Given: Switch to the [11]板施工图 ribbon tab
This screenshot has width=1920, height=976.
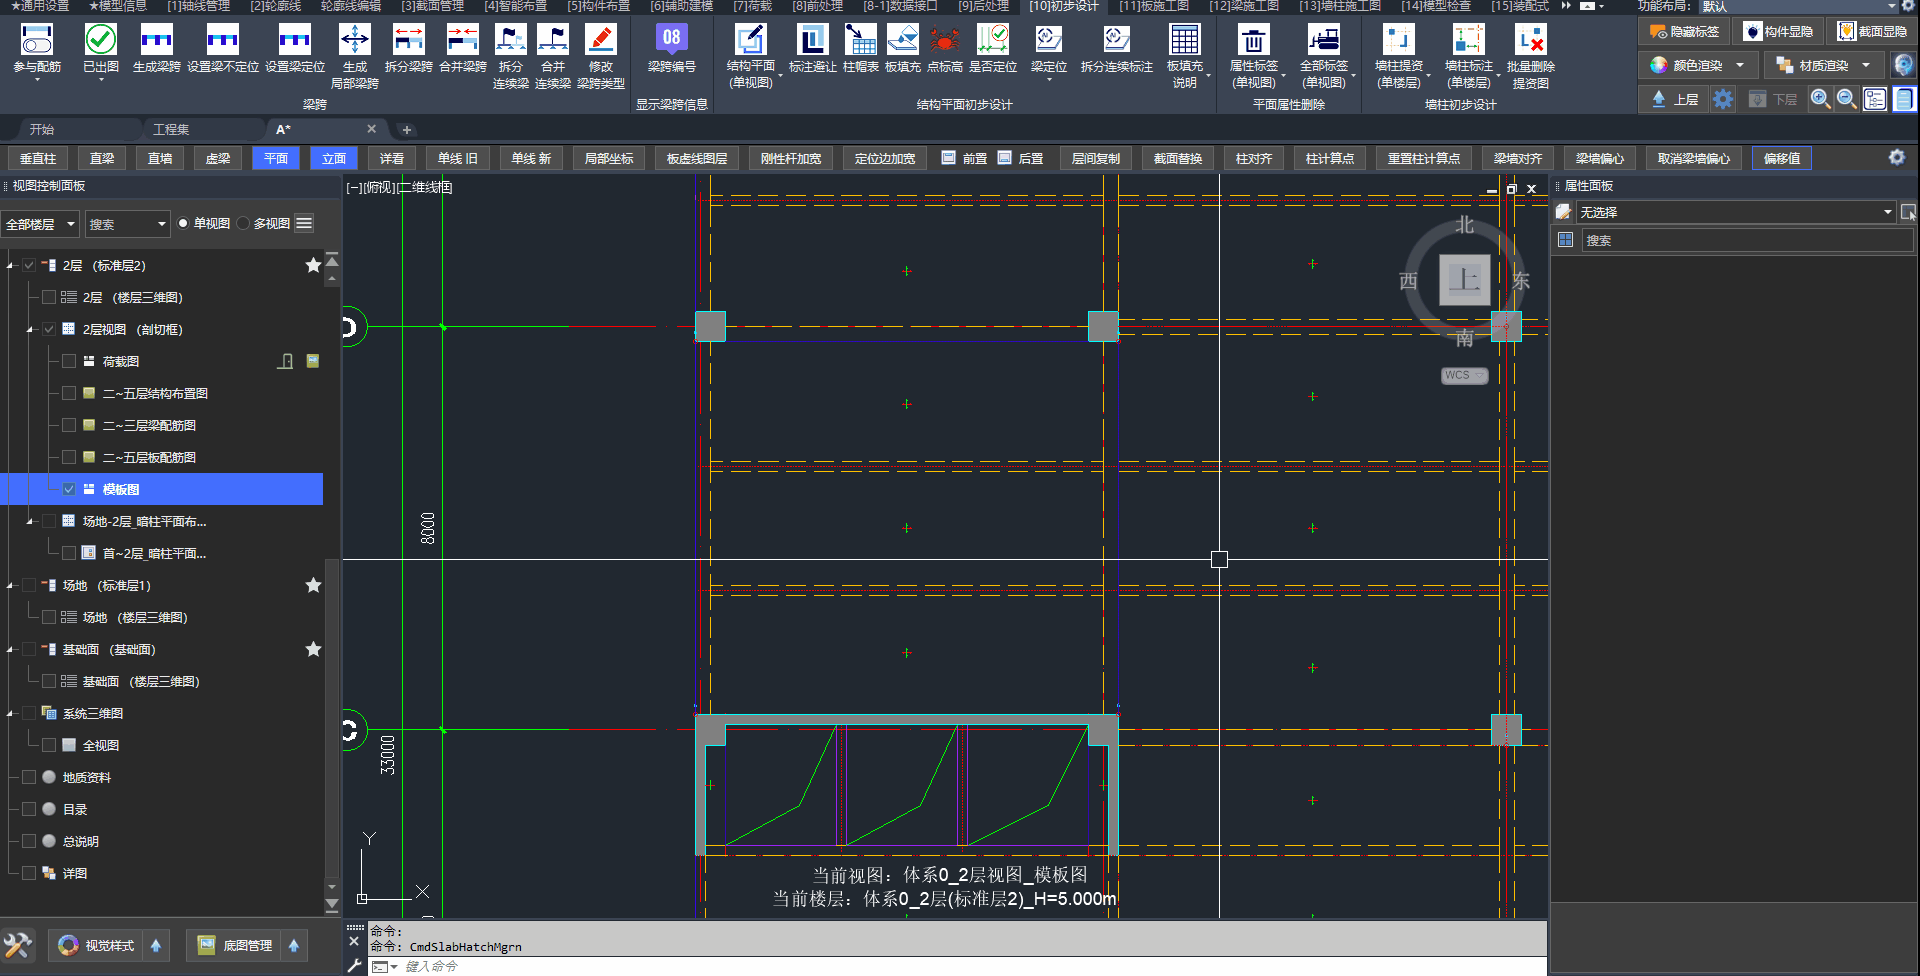Looking at the screenshot, I should [1153, 6].
